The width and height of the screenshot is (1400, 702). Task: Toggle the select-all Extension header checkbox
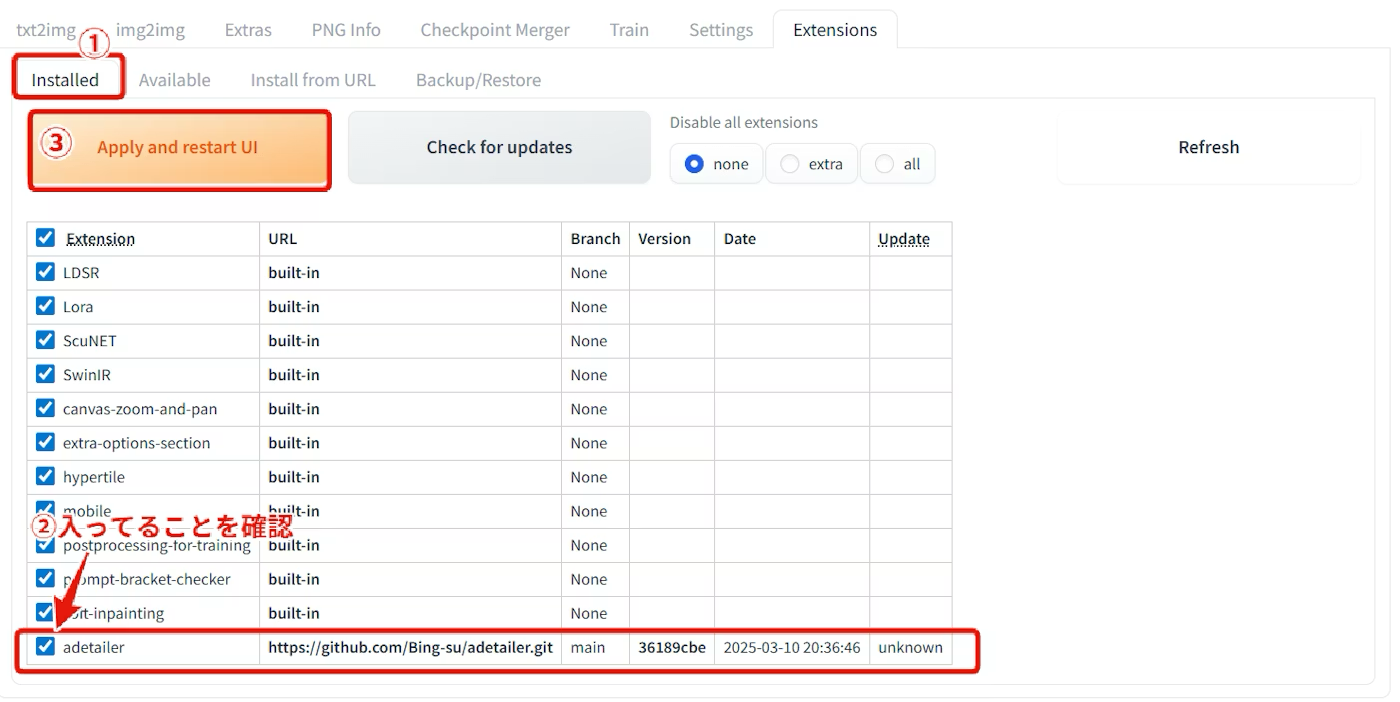(x=45, y=238)
